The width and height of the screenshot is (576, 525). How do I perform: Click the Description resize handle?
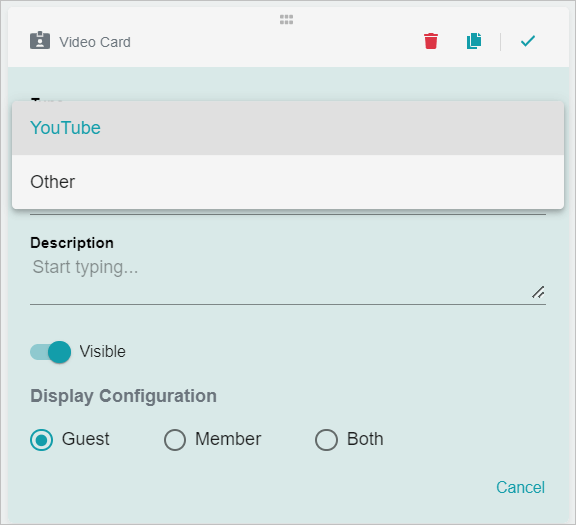(x=539, y=292)
